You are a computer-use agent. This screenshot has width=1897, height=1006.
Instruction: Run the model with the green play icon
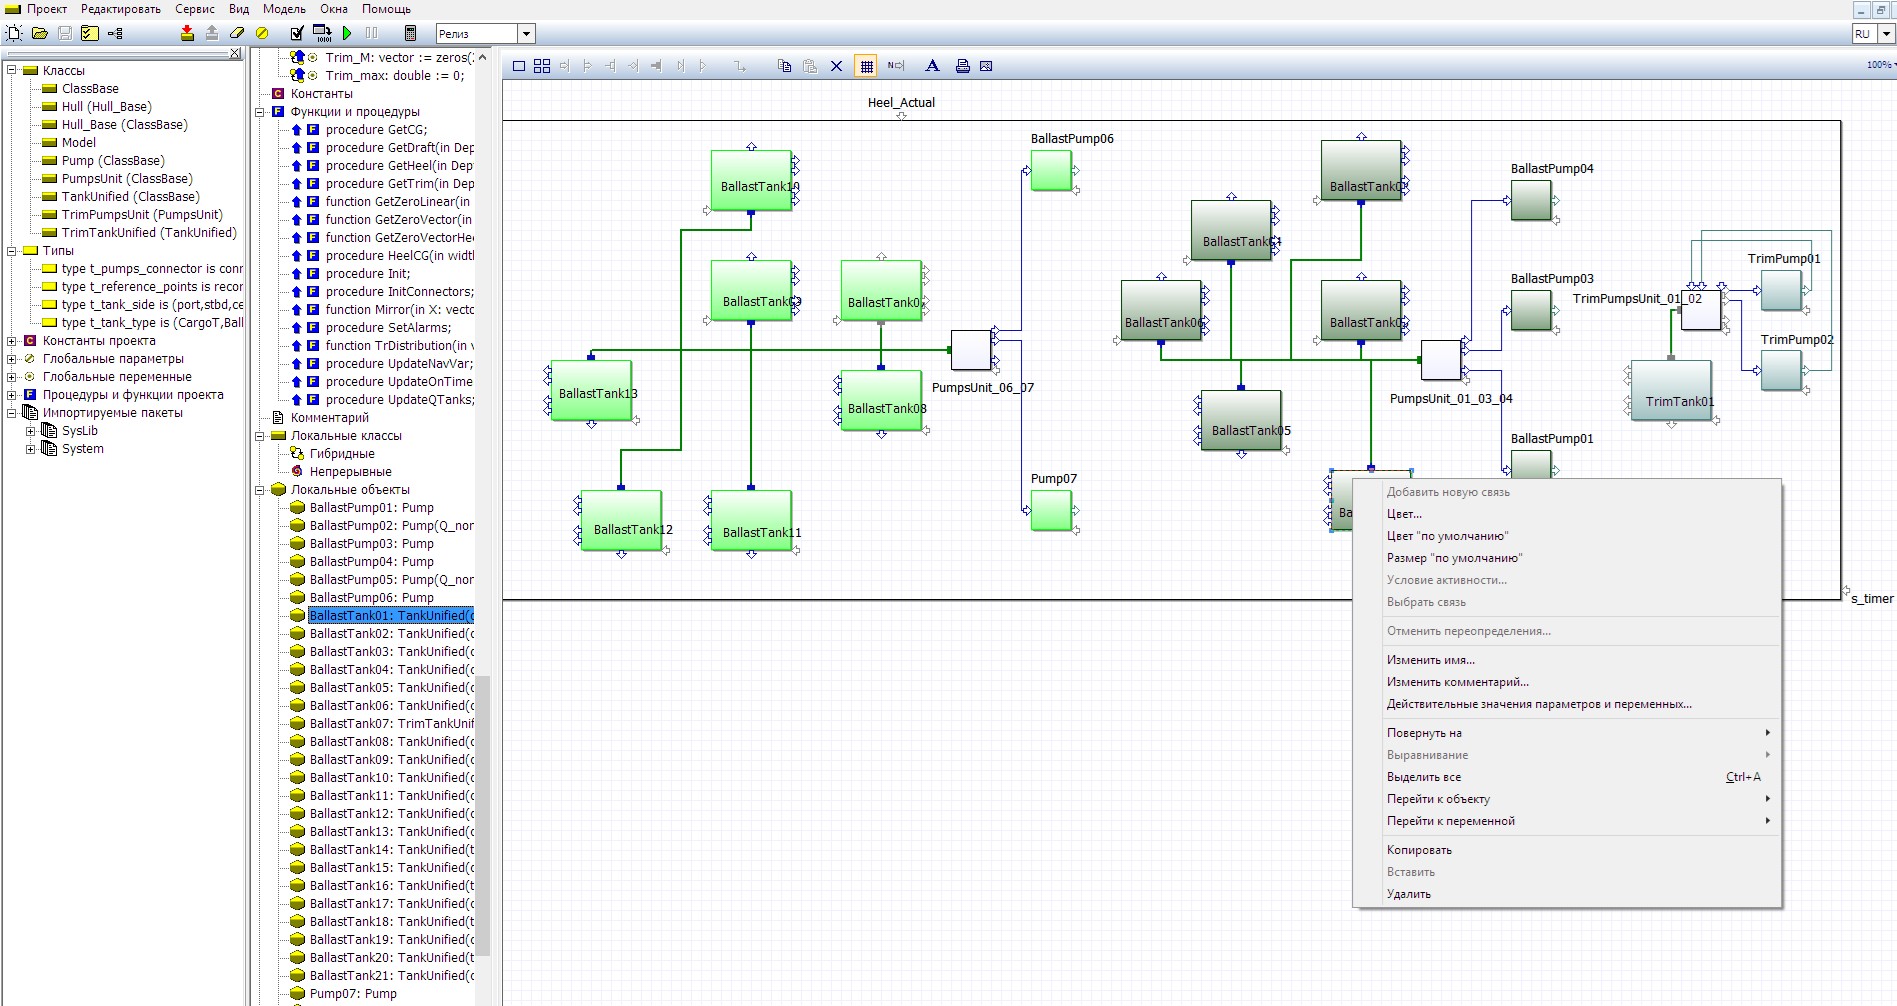(347, 33)
